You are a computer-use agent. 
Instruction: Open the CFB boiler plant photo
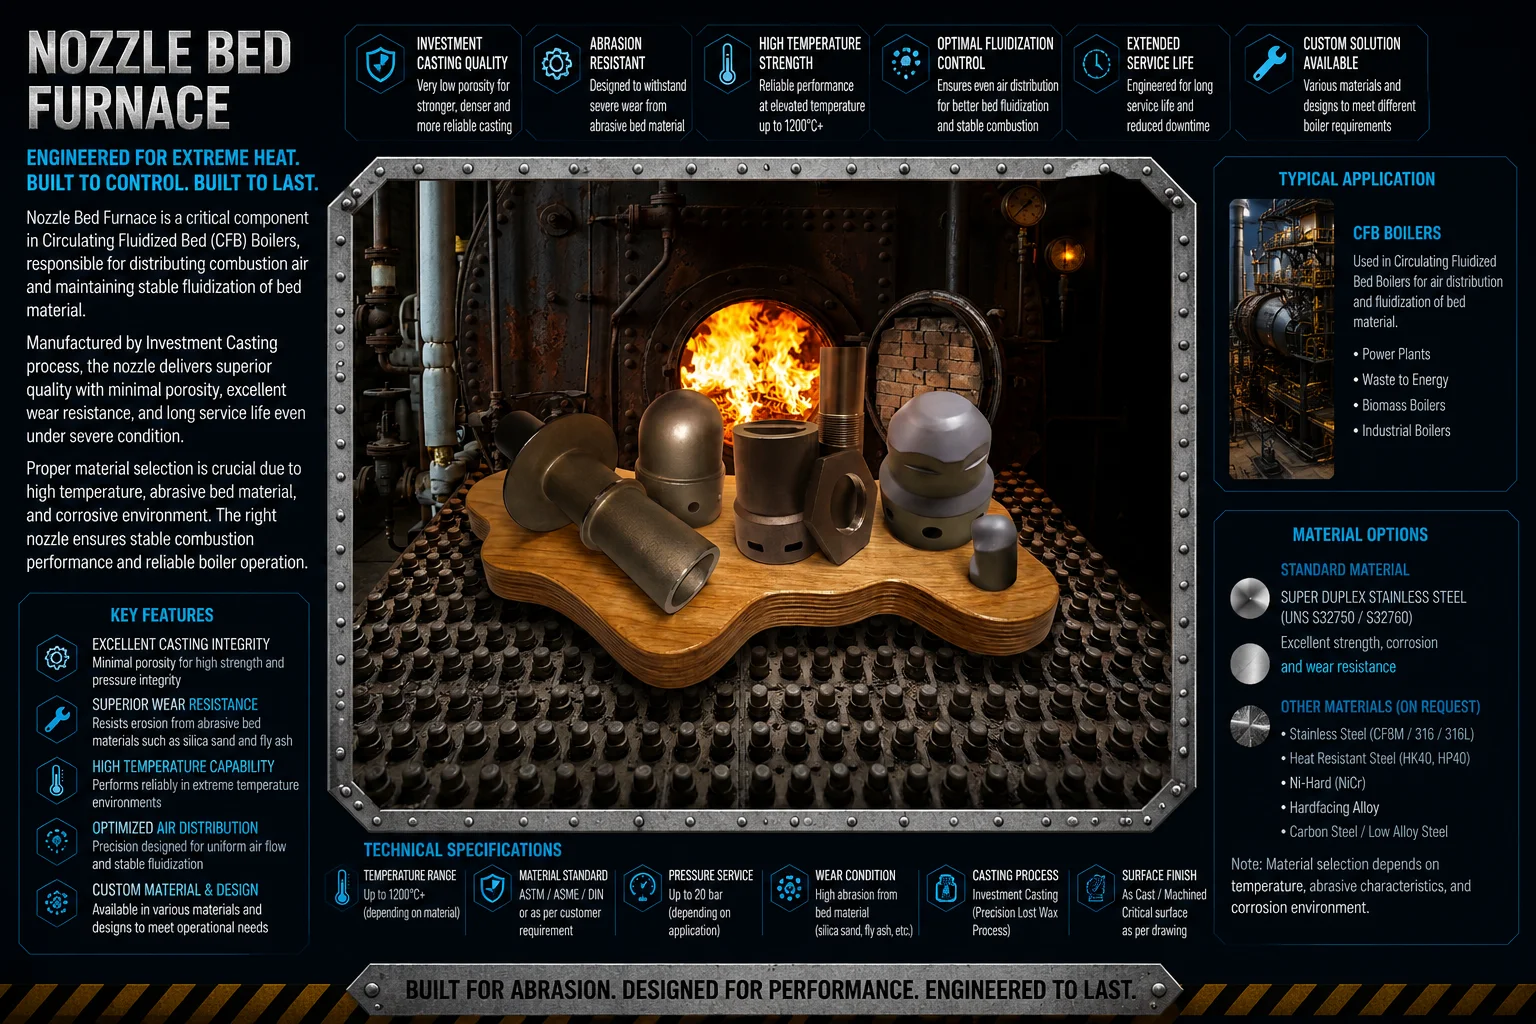click(1282, 339)
